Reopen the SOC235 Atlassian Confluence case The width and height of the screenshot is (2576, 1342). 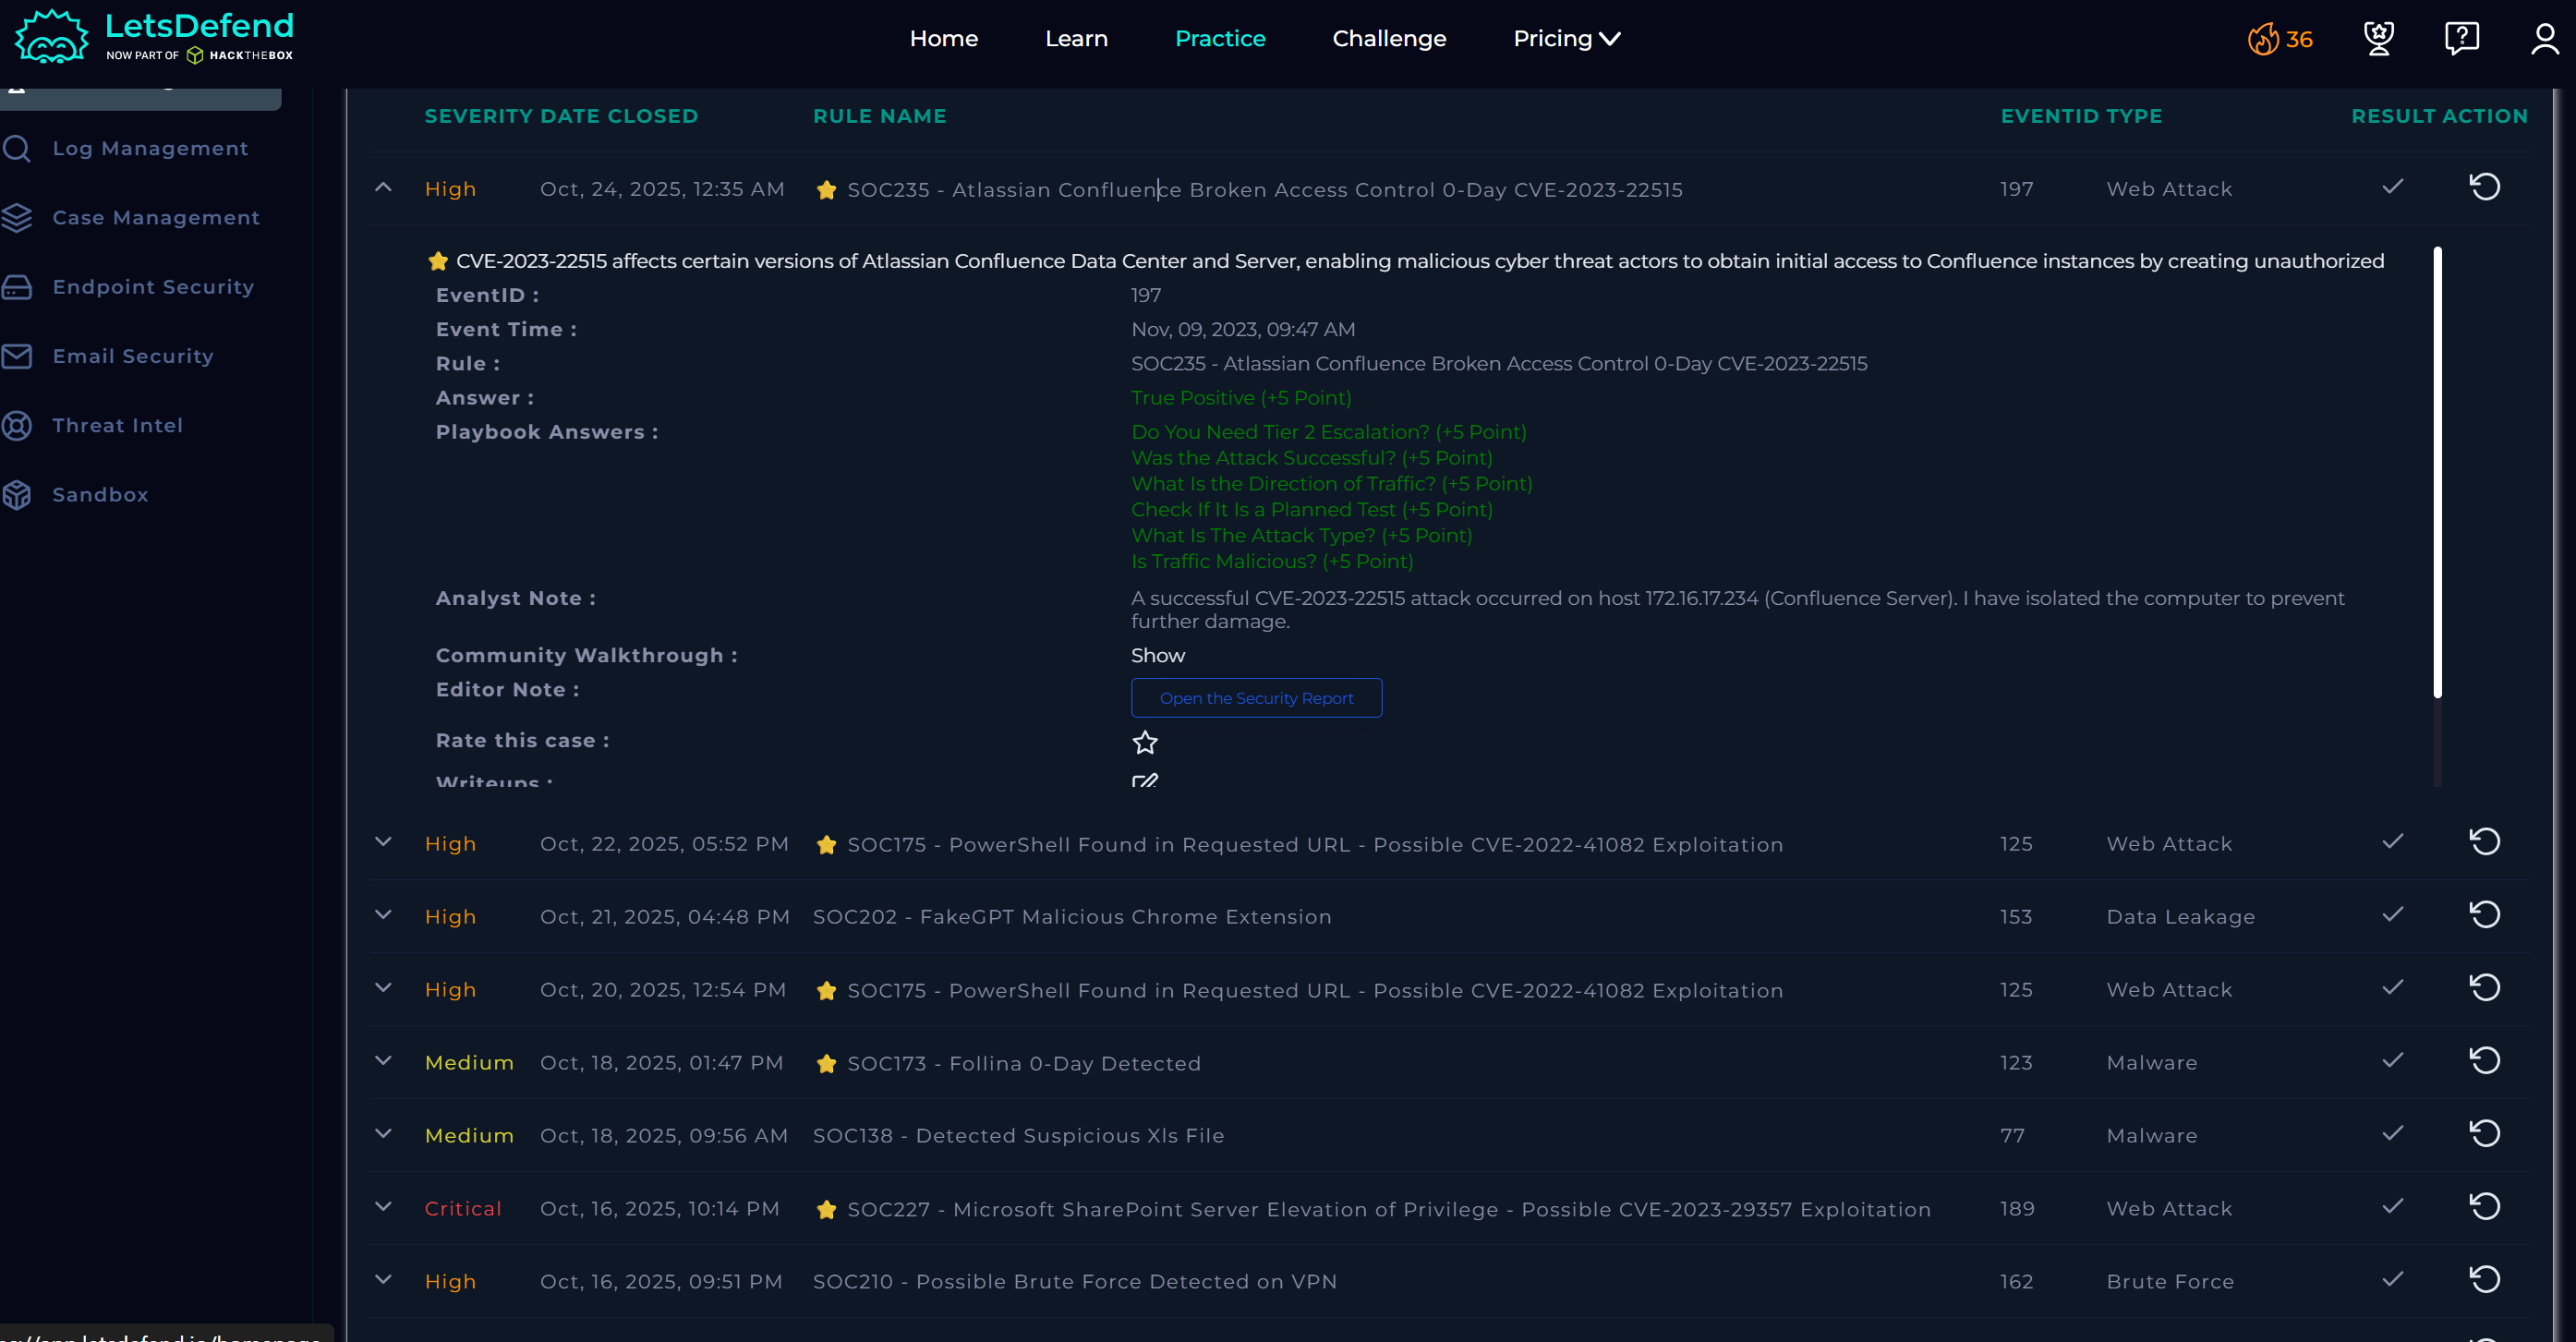pyautogui.click(x=2485, y=187)
